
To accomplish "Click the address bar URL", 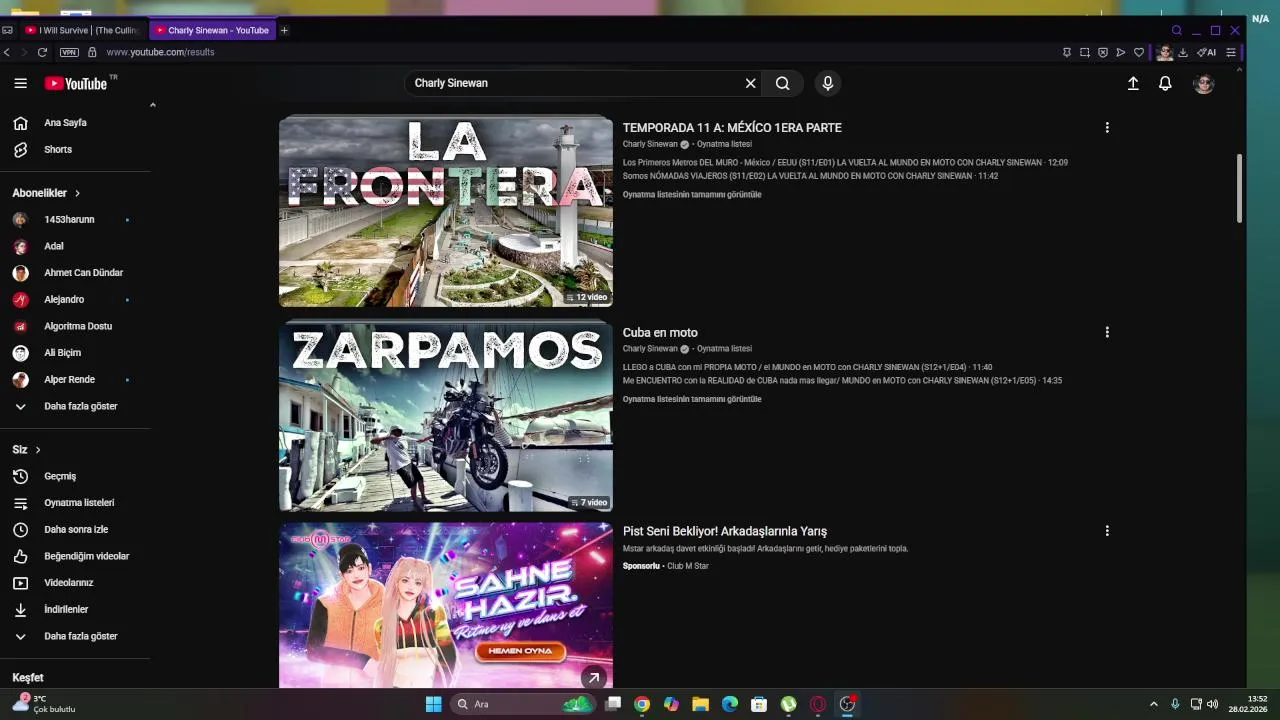I will 160,52.
